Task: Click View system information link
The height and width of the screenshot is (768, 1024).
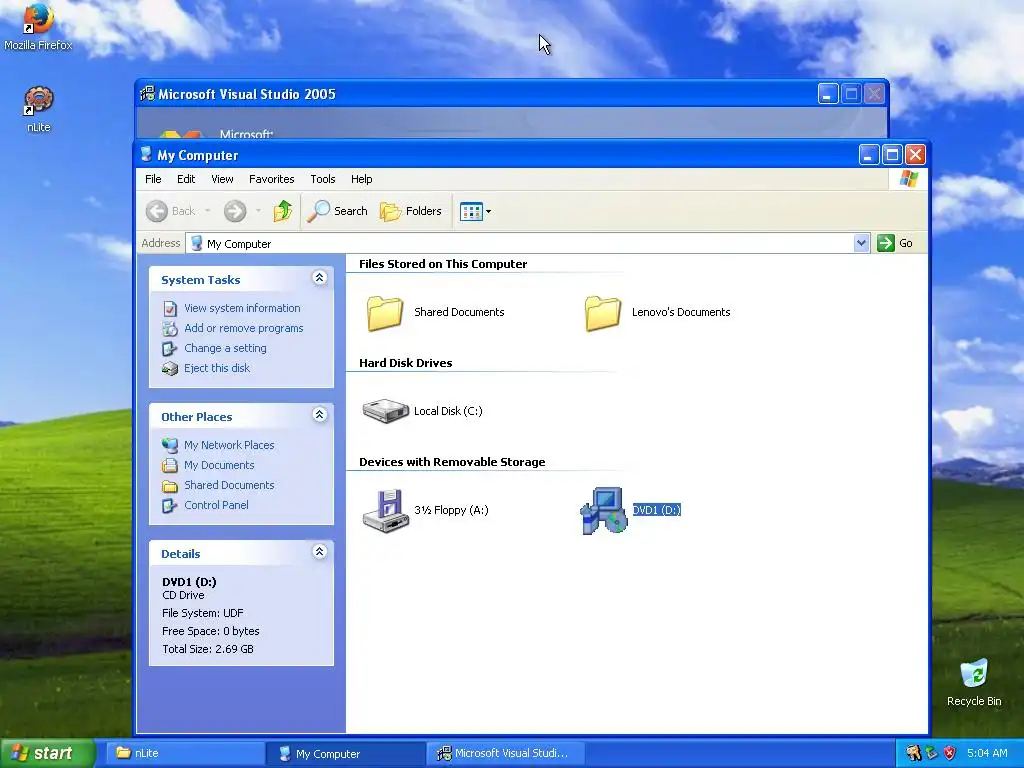Action: coord(242,308)
